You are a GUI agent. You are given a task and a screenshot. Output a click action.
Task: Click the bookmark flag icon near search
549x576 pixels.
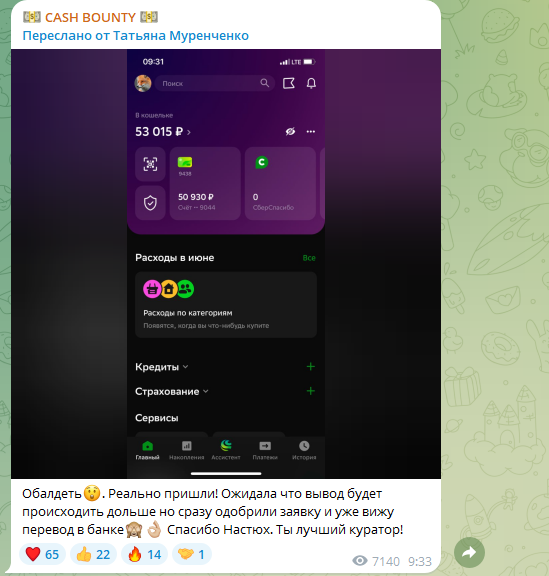click(x=289, y=83)
